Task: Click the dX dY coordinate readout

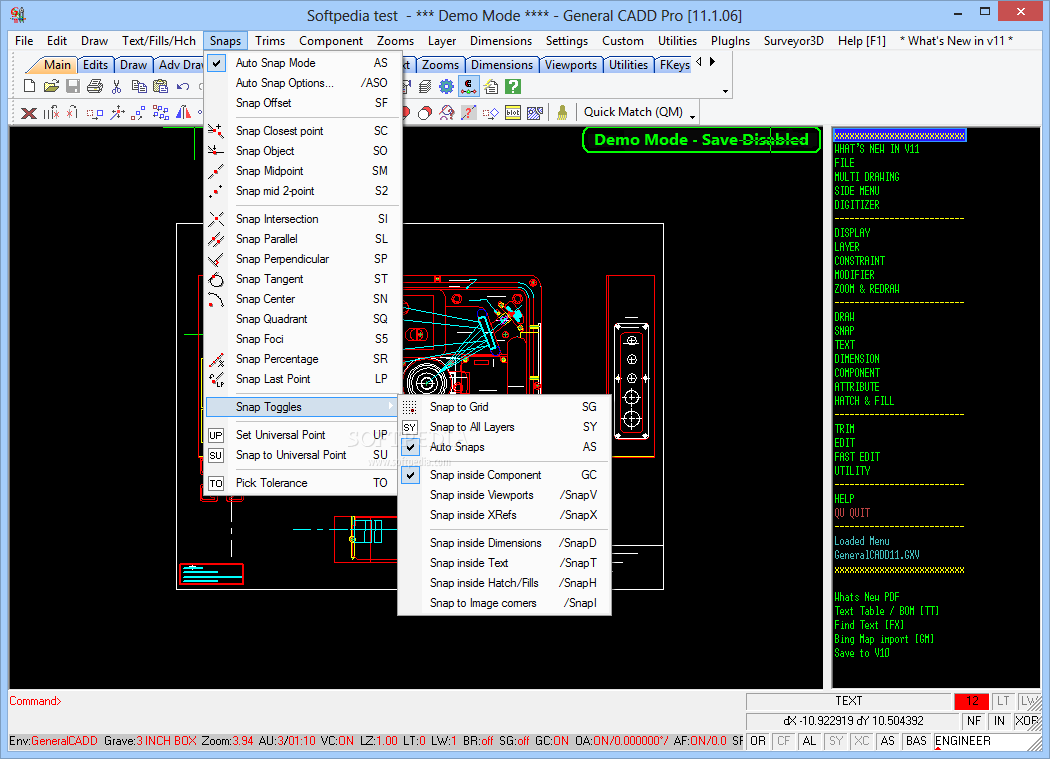Action: point(853,721)
